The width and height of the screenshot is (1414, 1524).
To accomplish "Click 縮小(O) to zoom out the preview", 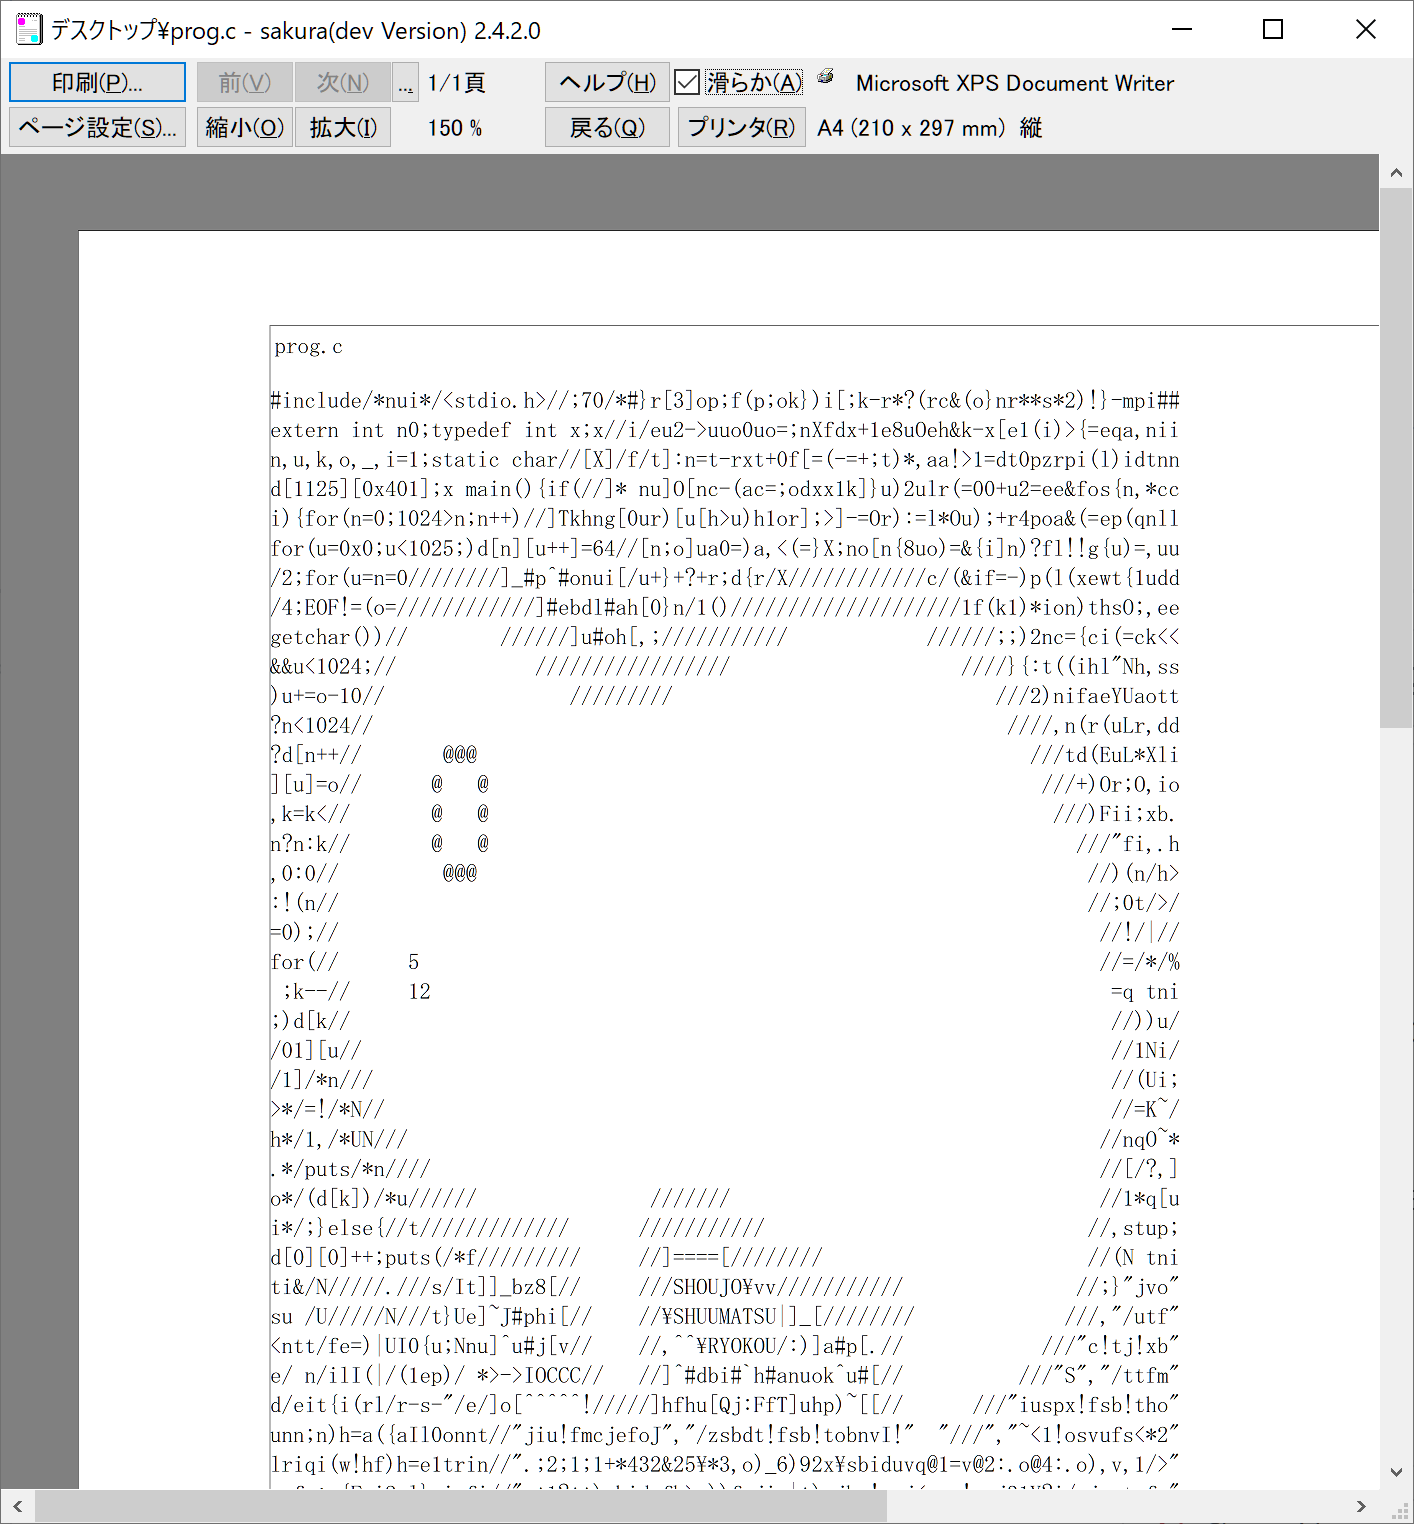I will pyautogui.click(x=244, y=127).
